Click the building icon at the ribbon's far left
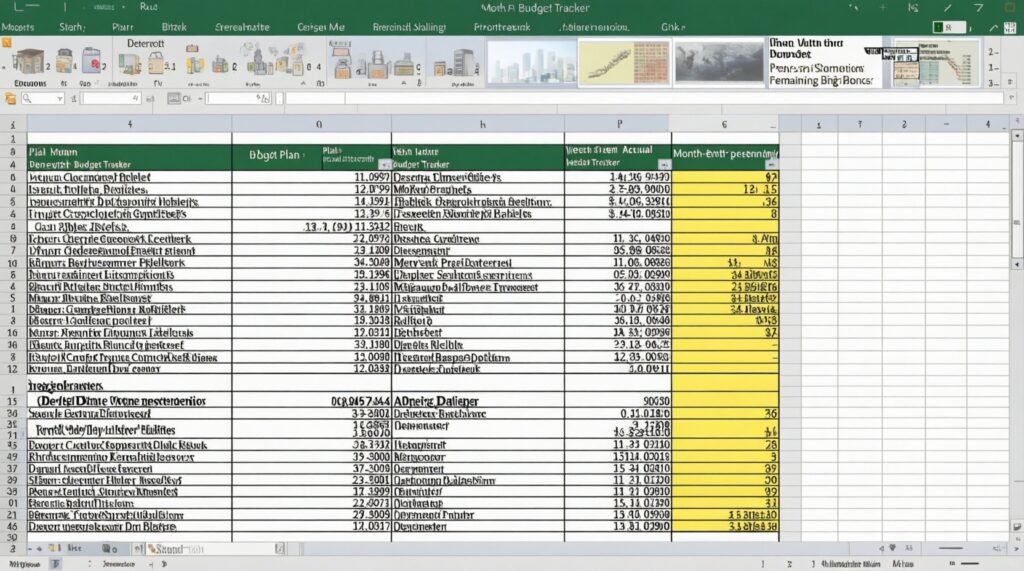1024x571 pixels. [x=28, y=62]
